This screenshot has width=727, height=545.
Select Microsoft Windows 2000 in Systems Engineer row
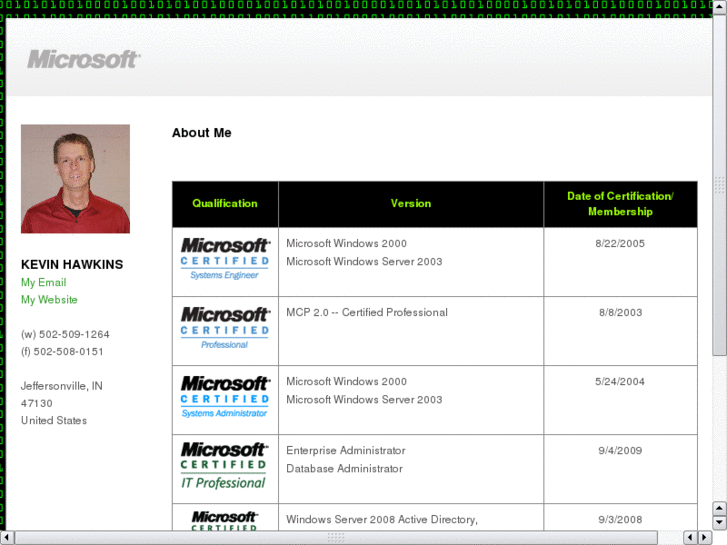coord(346,244)
